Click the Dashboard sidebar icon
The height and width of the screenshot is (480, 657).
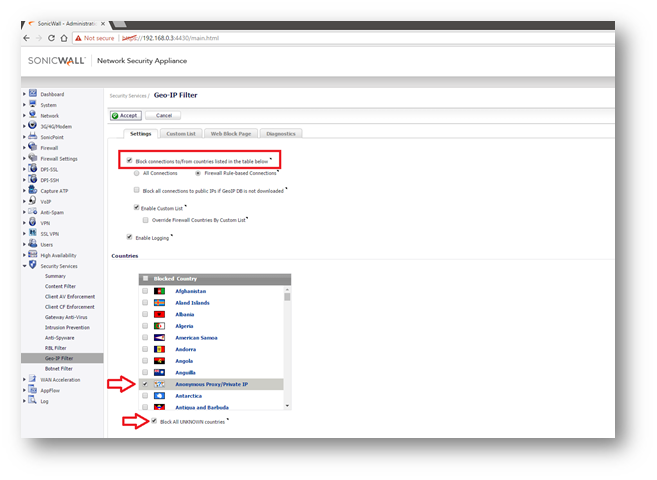point(33,93)
